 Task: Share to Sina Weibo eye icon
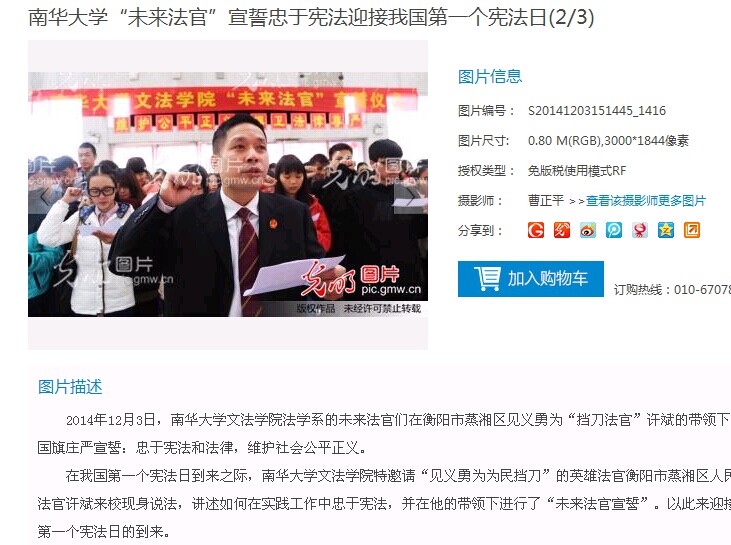click(588, 230)
